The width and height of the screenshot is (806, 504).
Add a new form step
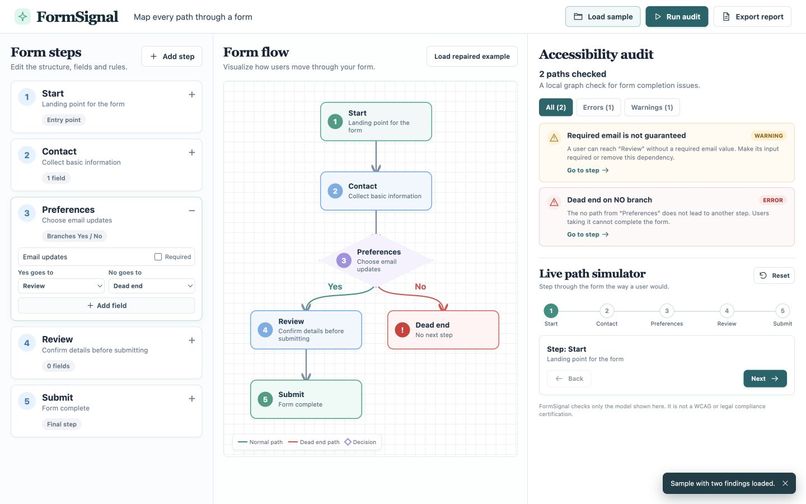click(x=172, y=57)
